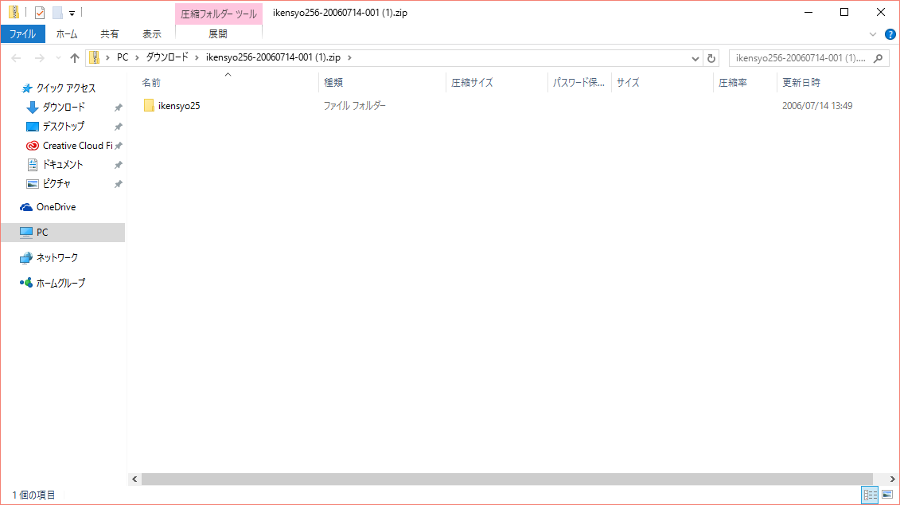Viewport: 900px width, 505px height.
Task: Select the 圧縮フォルダー ツール contextual tab
Action: pos(219,14)
